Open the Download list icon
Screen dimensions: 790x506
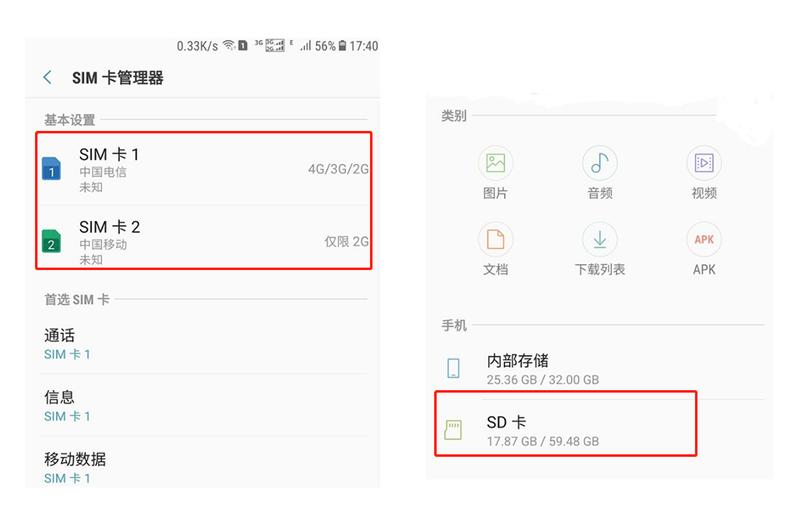(600, 239)
